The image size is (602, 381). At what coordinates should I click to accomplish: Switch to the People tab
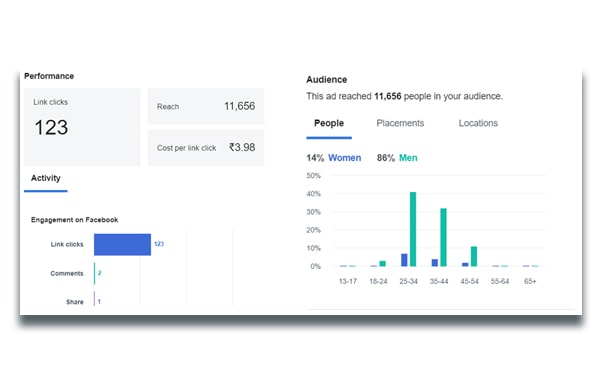coord(329,123)
